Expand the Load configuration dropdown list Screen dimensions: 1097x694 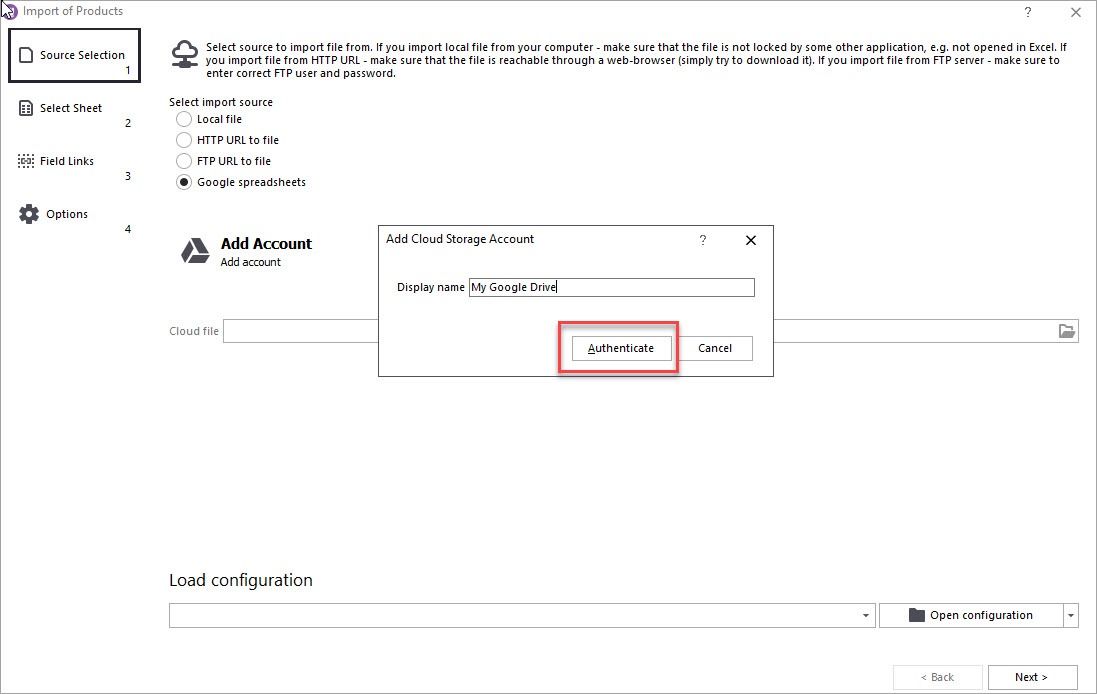(x=866, y=616)
